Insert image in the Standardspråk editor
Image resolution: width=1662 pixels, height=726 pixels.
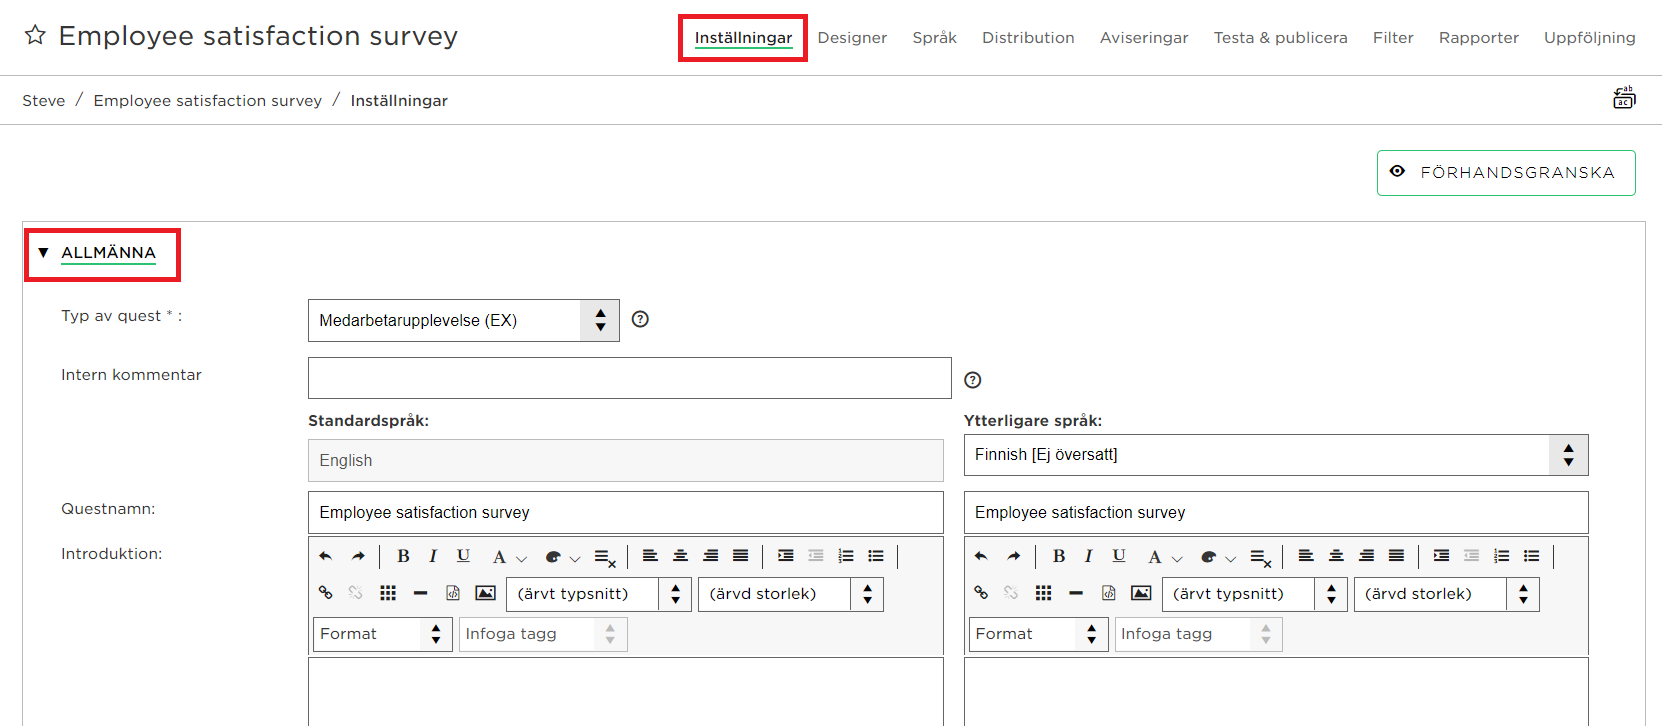pyautogui.click(x=485, y=593)
